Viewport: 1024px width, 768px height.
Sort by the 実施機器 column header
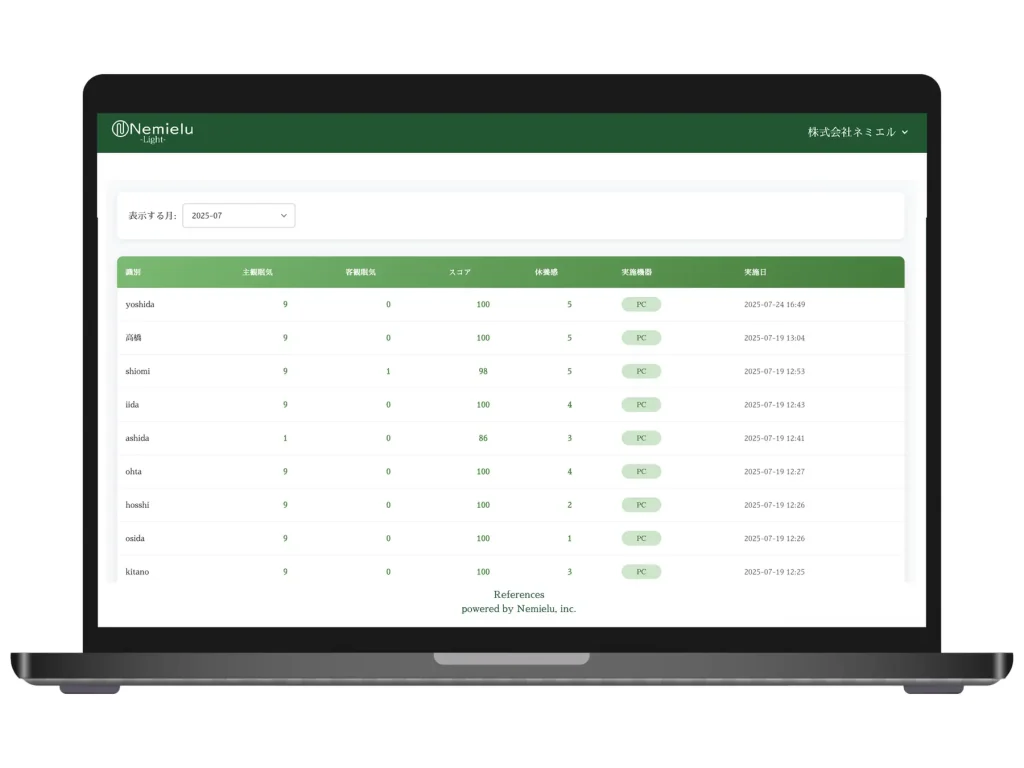click(637, 272)
